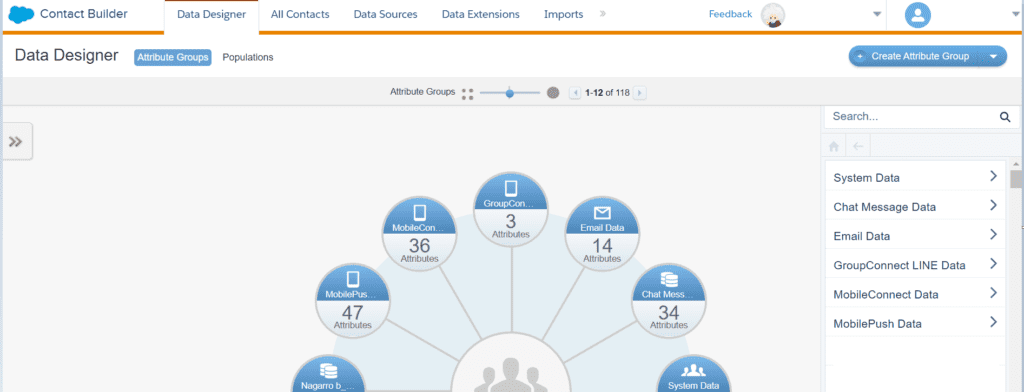Switch to the Populations view
Image resolution: width=1024 pixels, height=392 pixels.
(248, 57)
